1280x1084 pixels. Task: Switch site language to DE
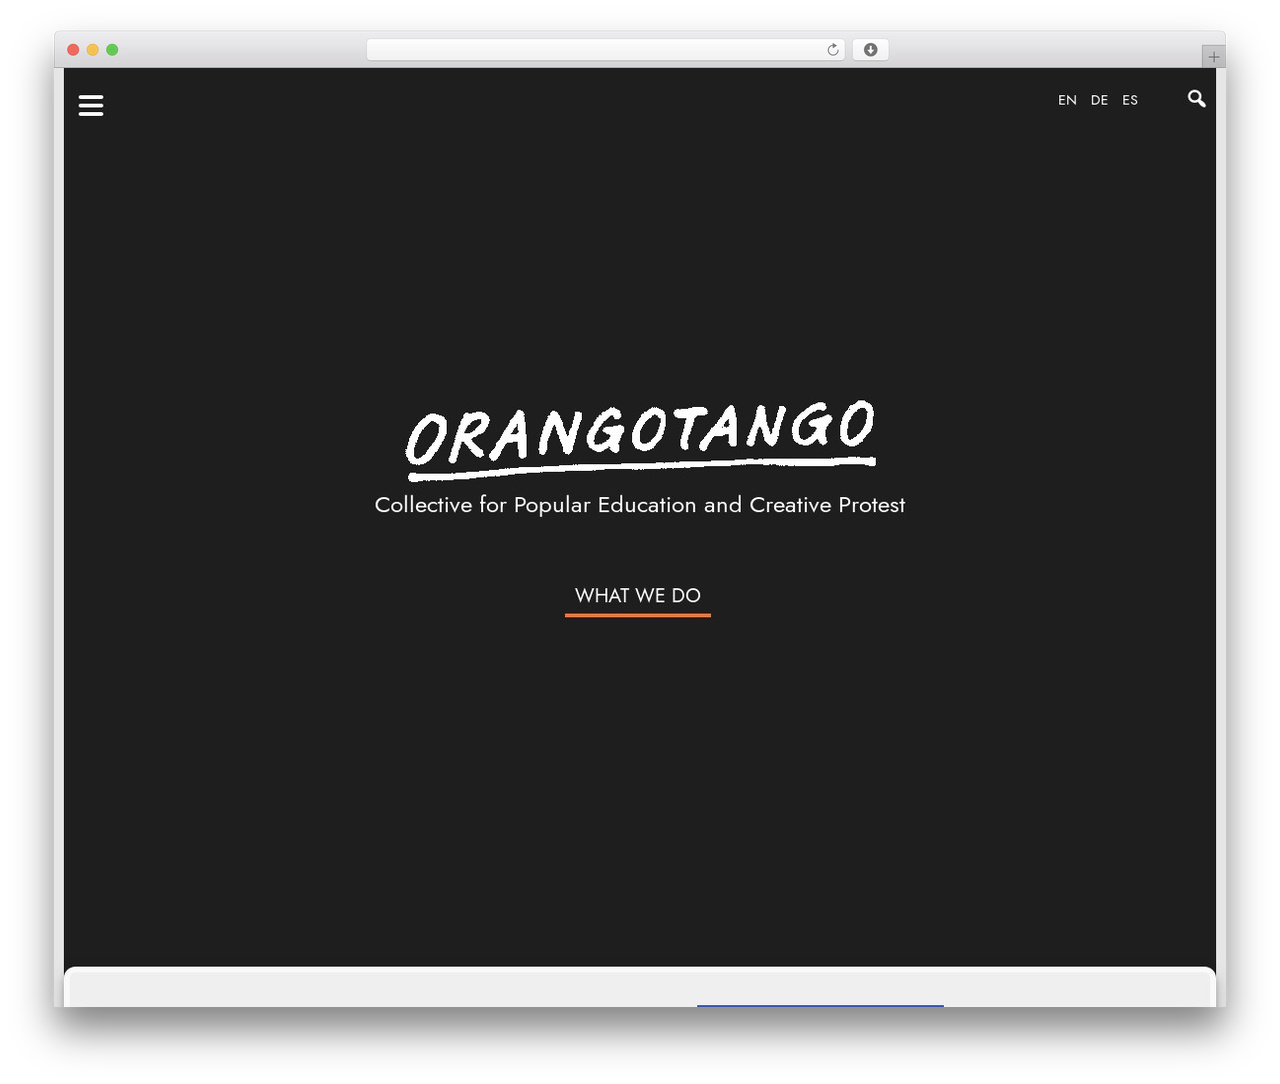(1099, 100)
